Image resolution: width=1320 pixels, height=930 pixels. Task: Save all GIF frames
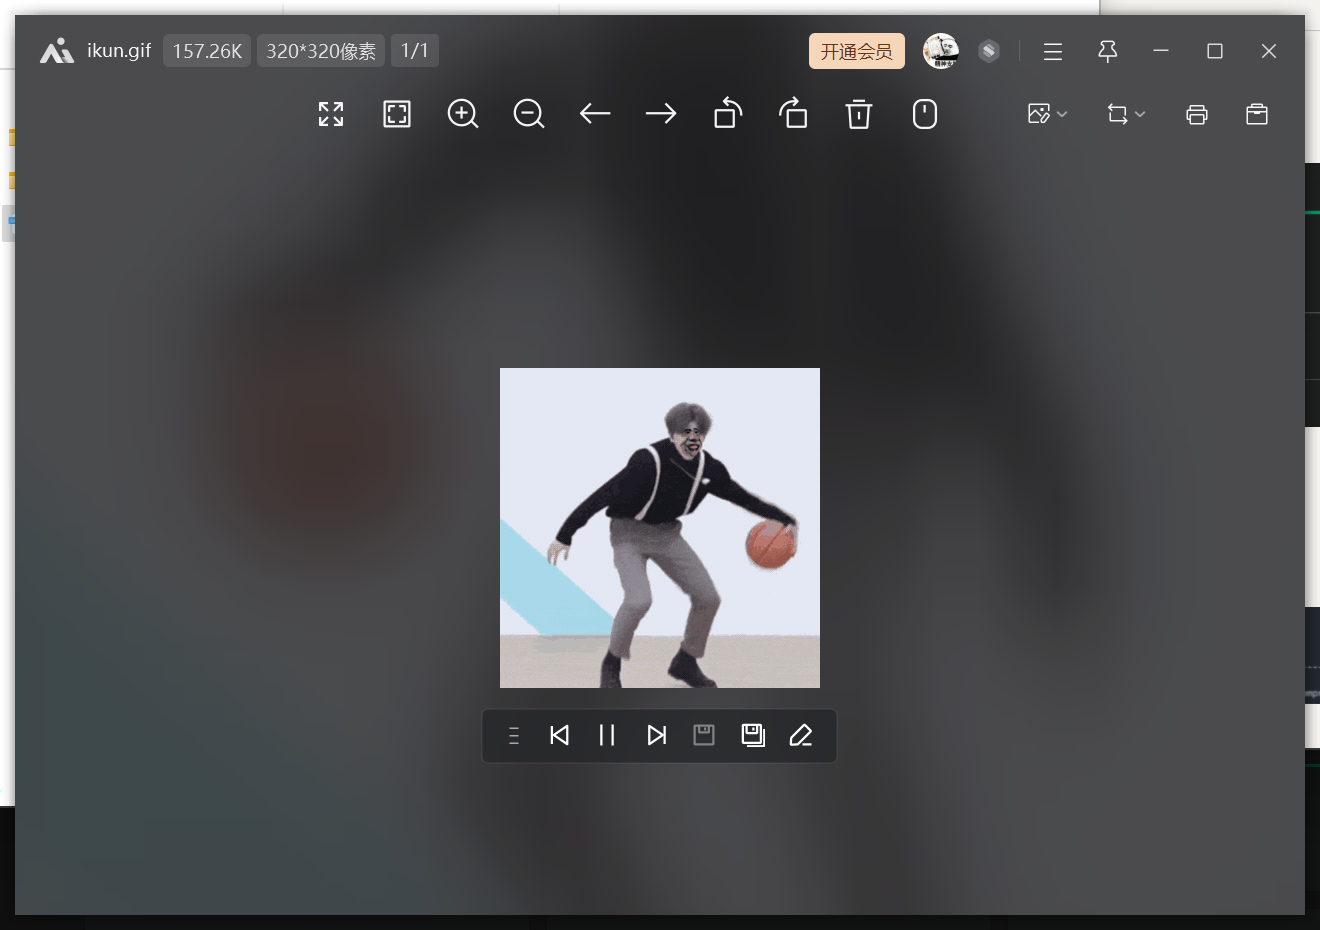pyautogui.click(x=753, y=736)
